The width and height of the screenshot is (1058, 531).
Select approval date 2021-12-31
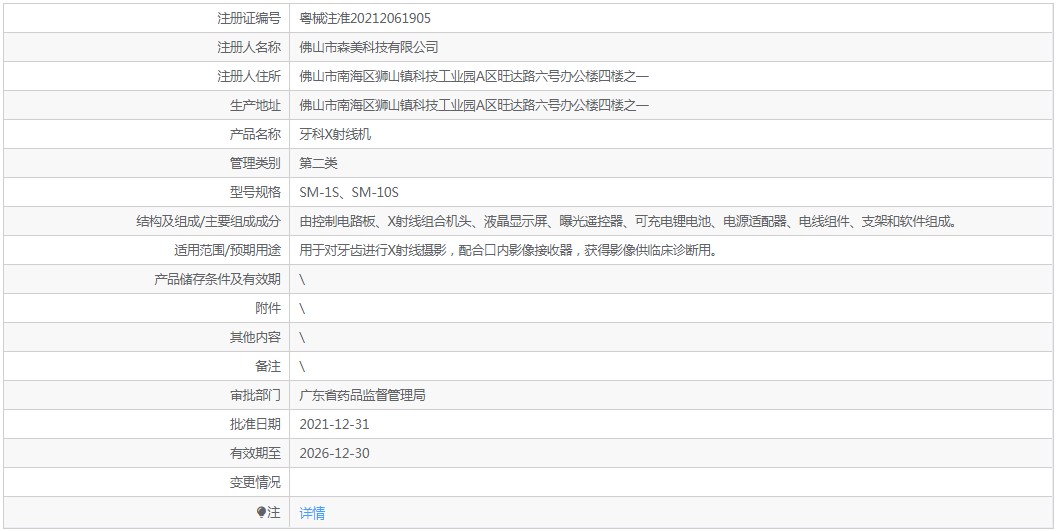click(335, 424)
